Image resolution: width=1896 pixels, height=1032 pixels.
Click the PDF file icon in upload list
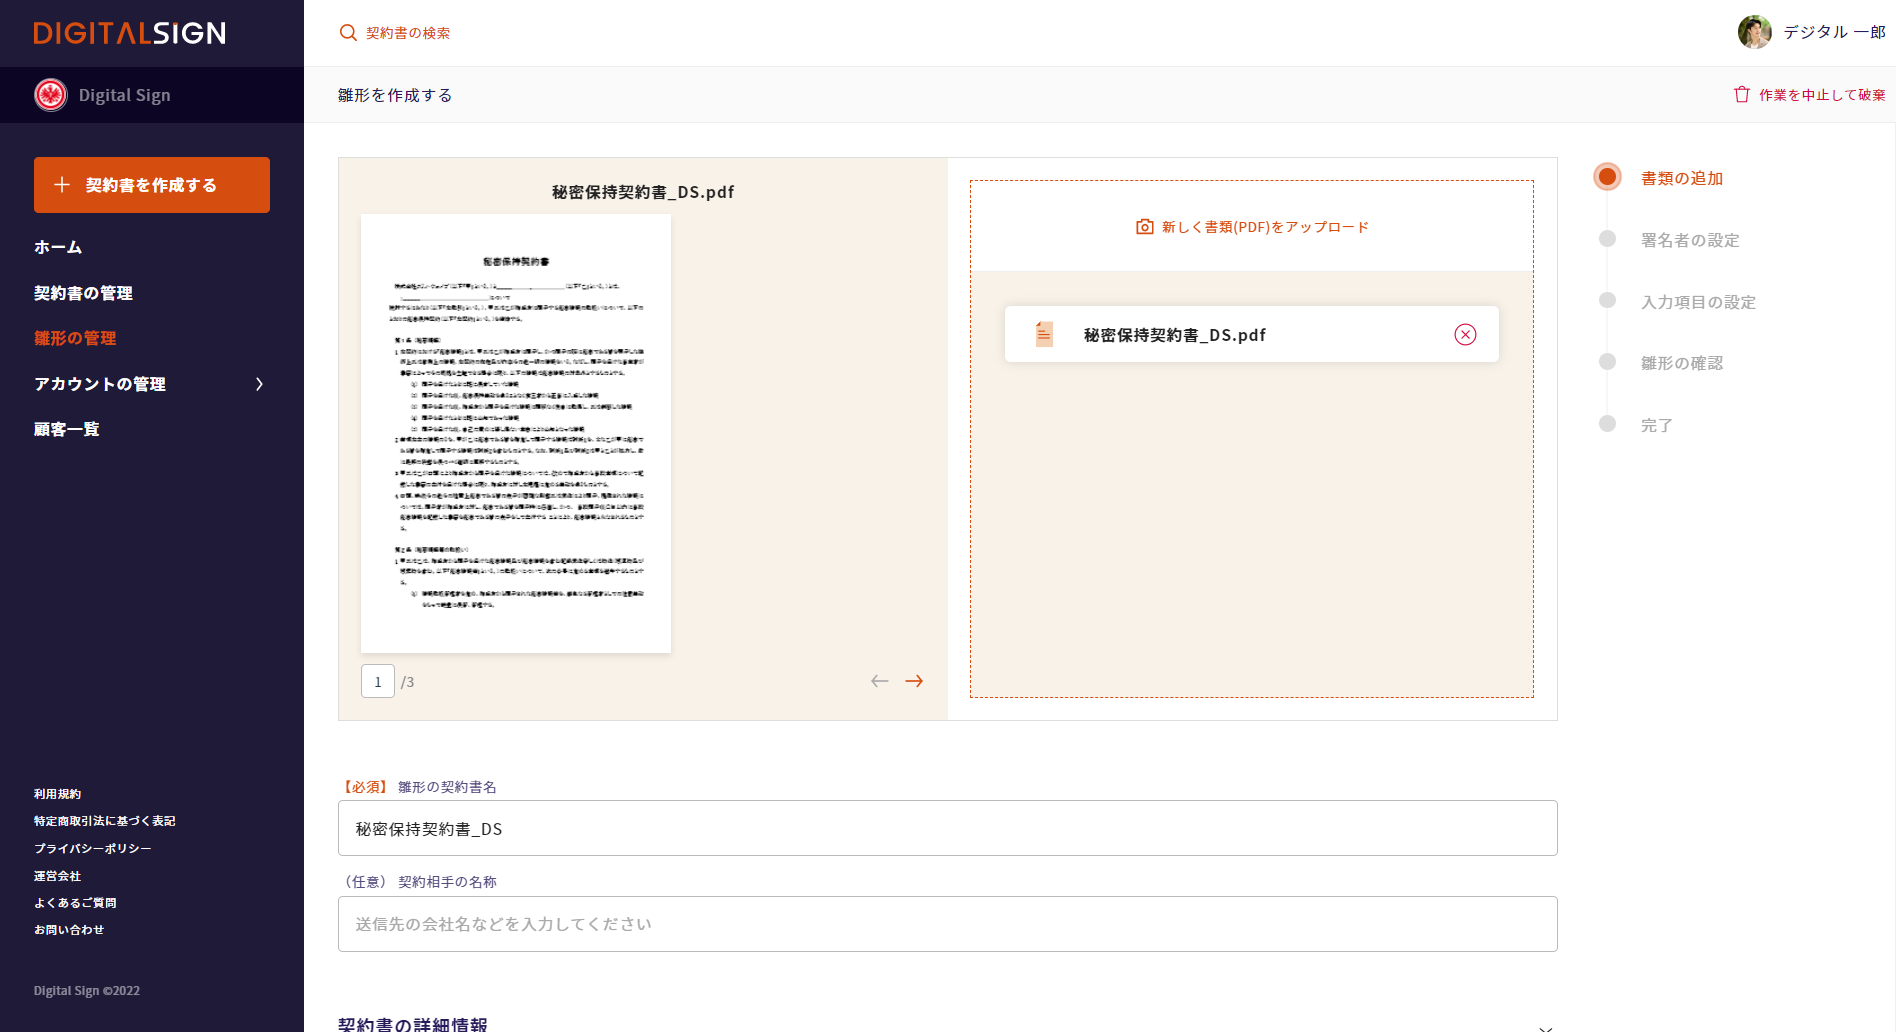click(x=1044, y=334)
